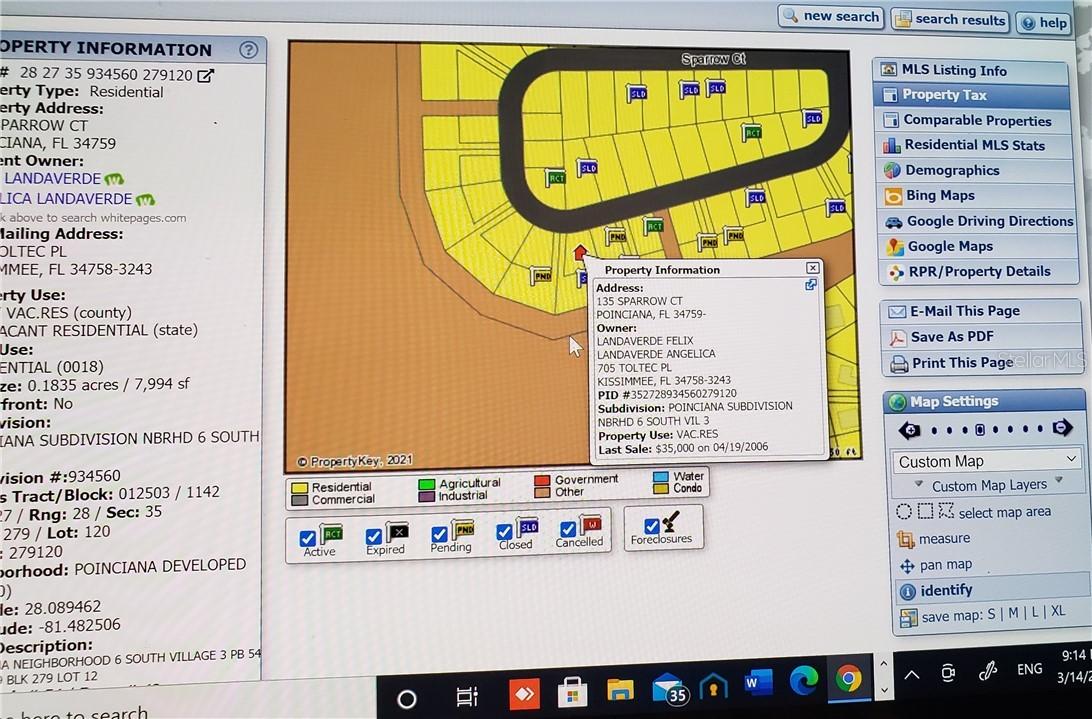Uncheck the Closed listings checkbox
Viewport: 1092px width, 719px height.
504,532
